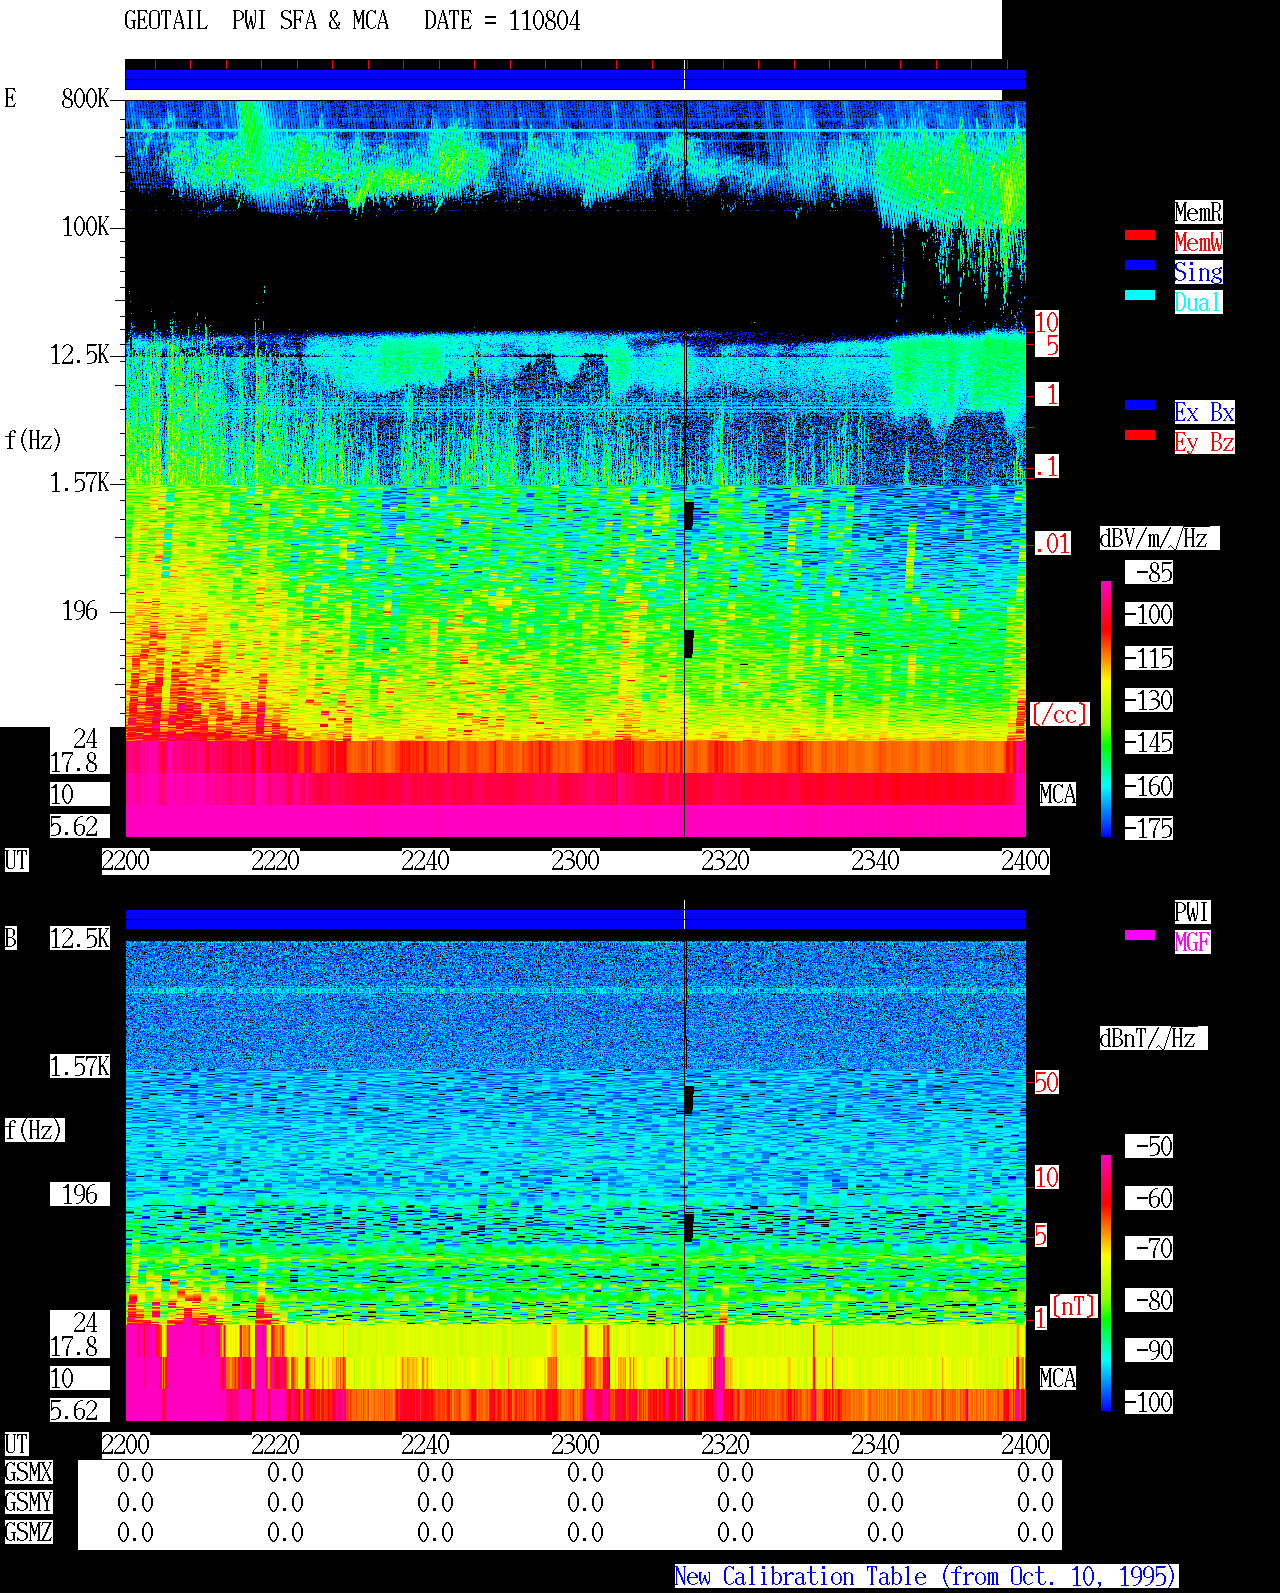This screenshot has width=1280, height=1593.
Task: Click the dBnT/√Hz unit label
Action: tap(1153, 1038)
